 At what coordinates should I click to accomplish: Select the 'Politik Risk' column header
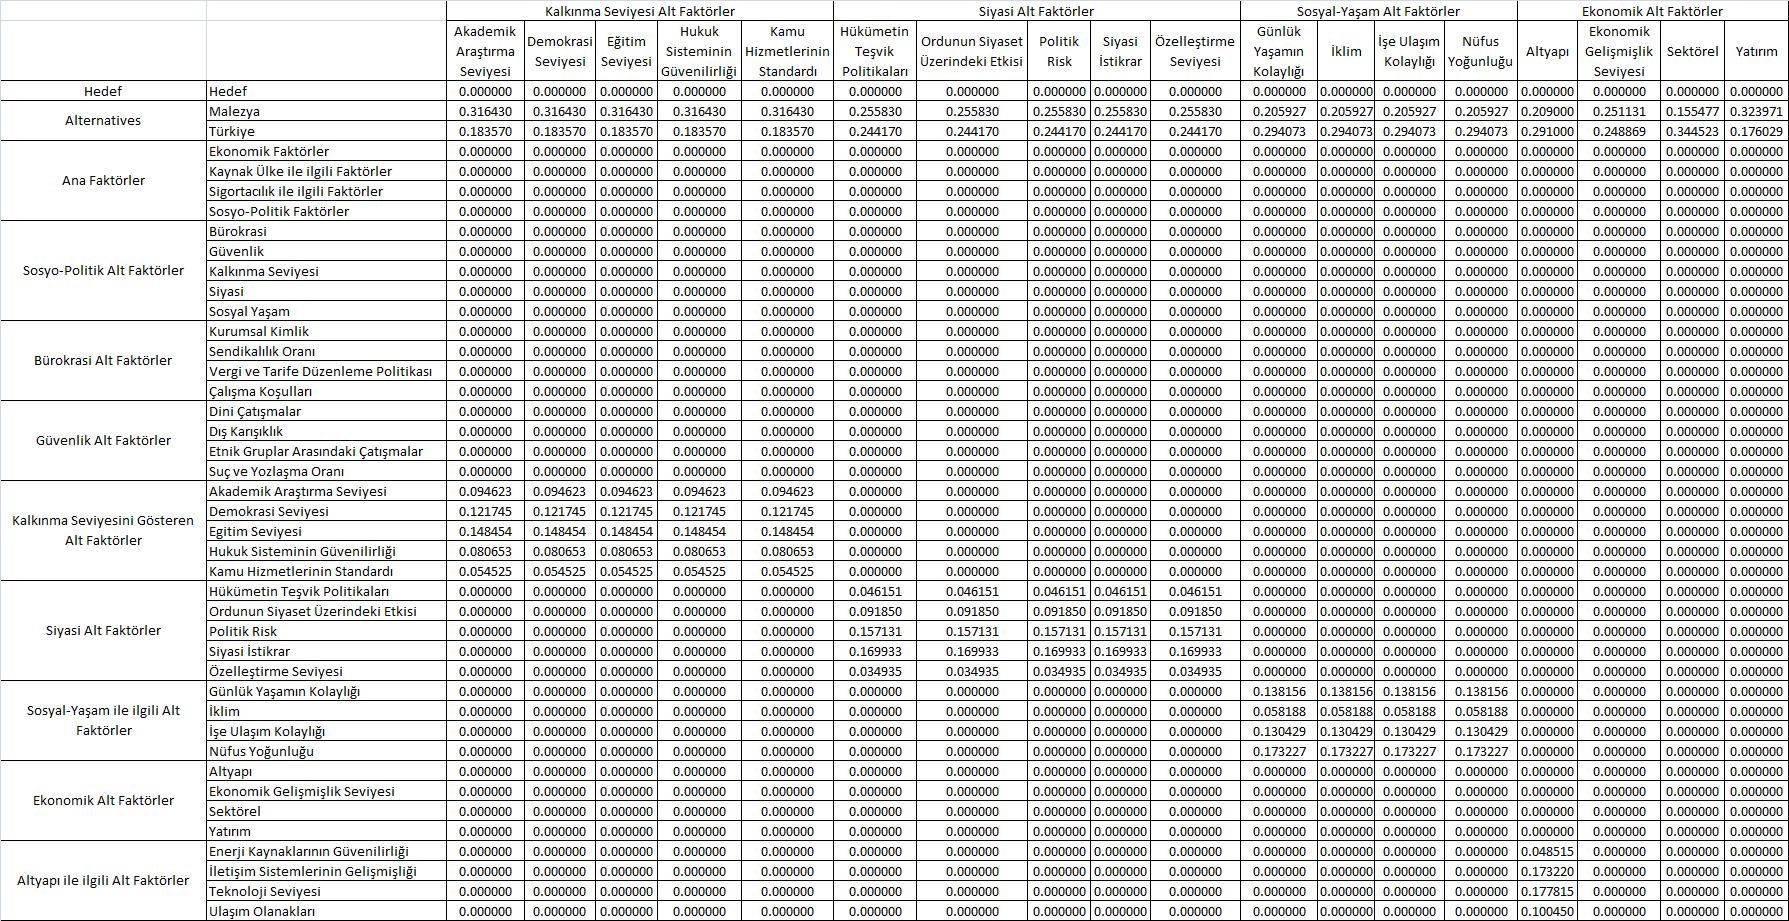(x=1059, y=51)
